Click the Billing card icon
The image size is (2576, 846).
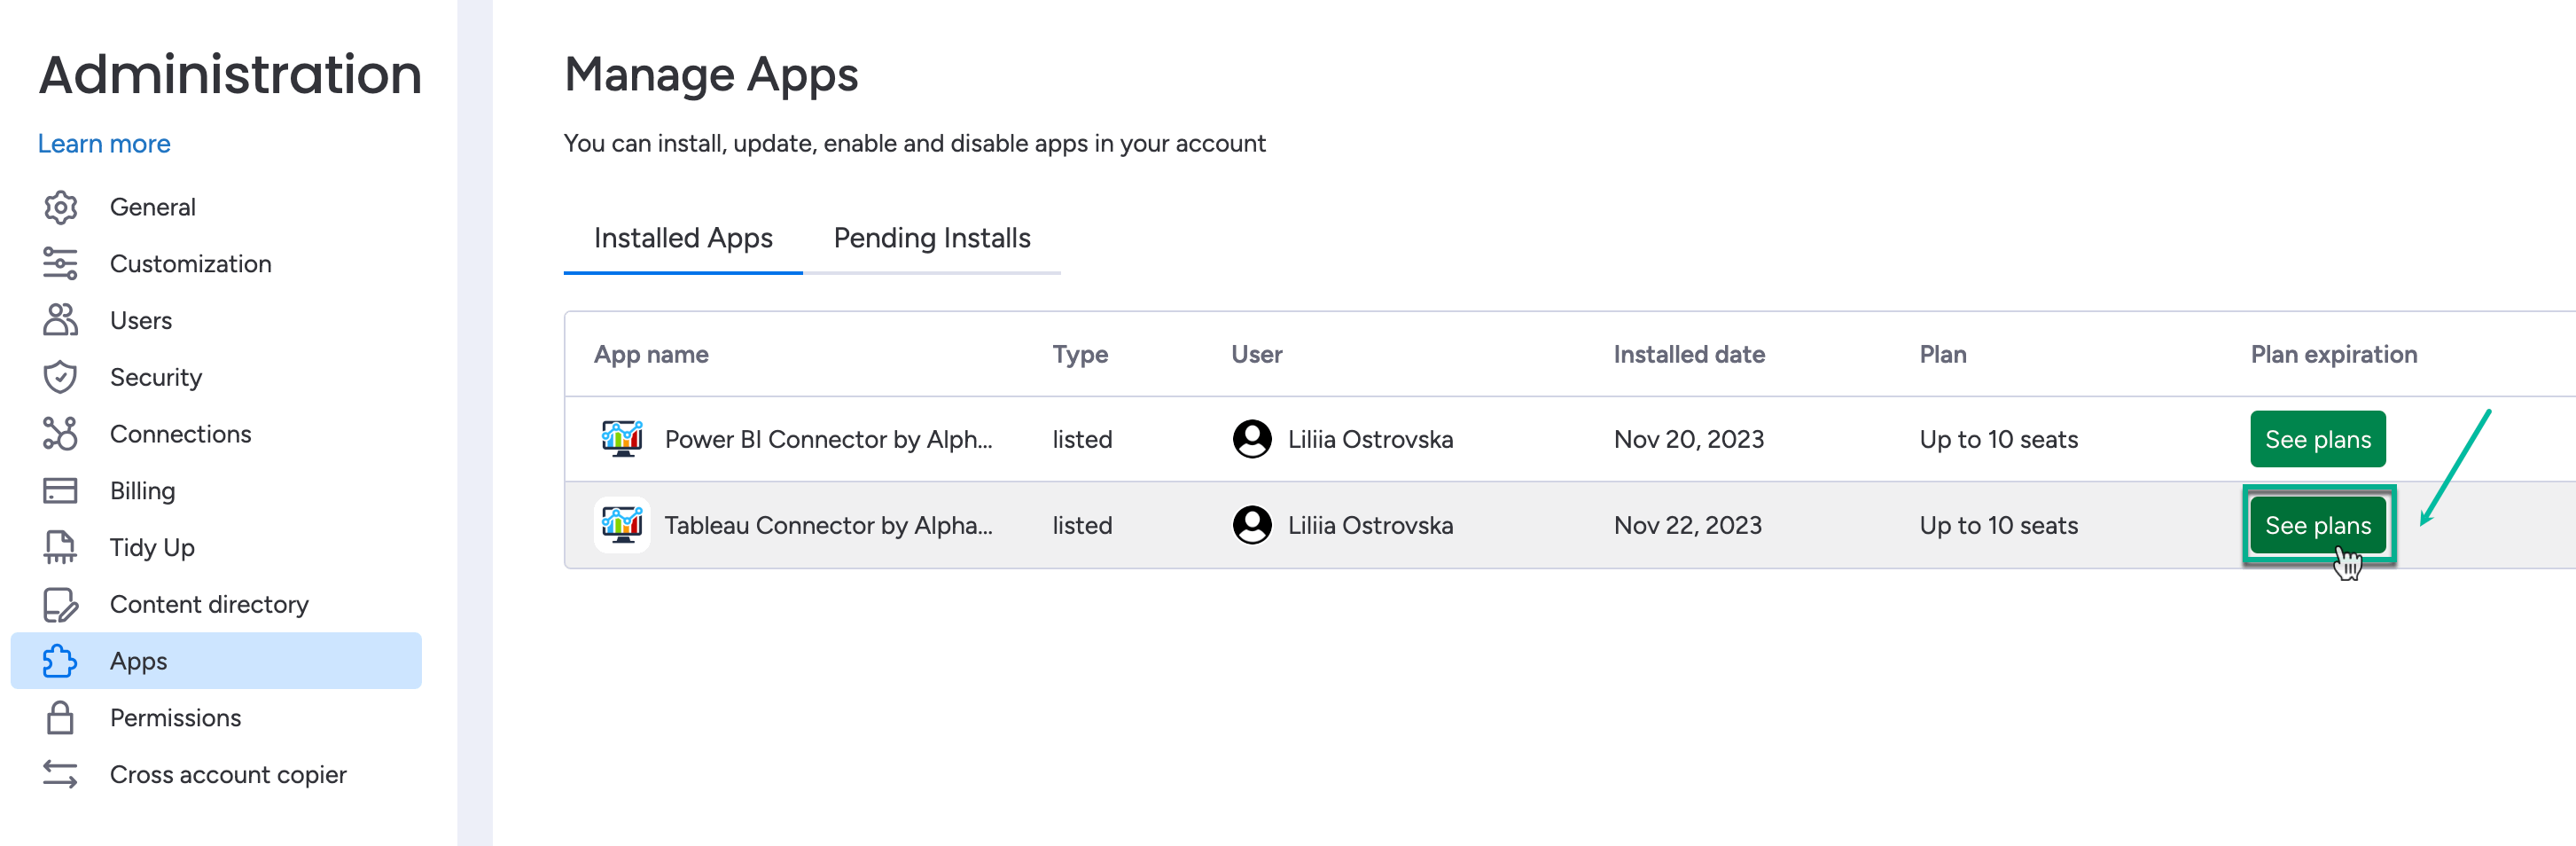[60, 491]
